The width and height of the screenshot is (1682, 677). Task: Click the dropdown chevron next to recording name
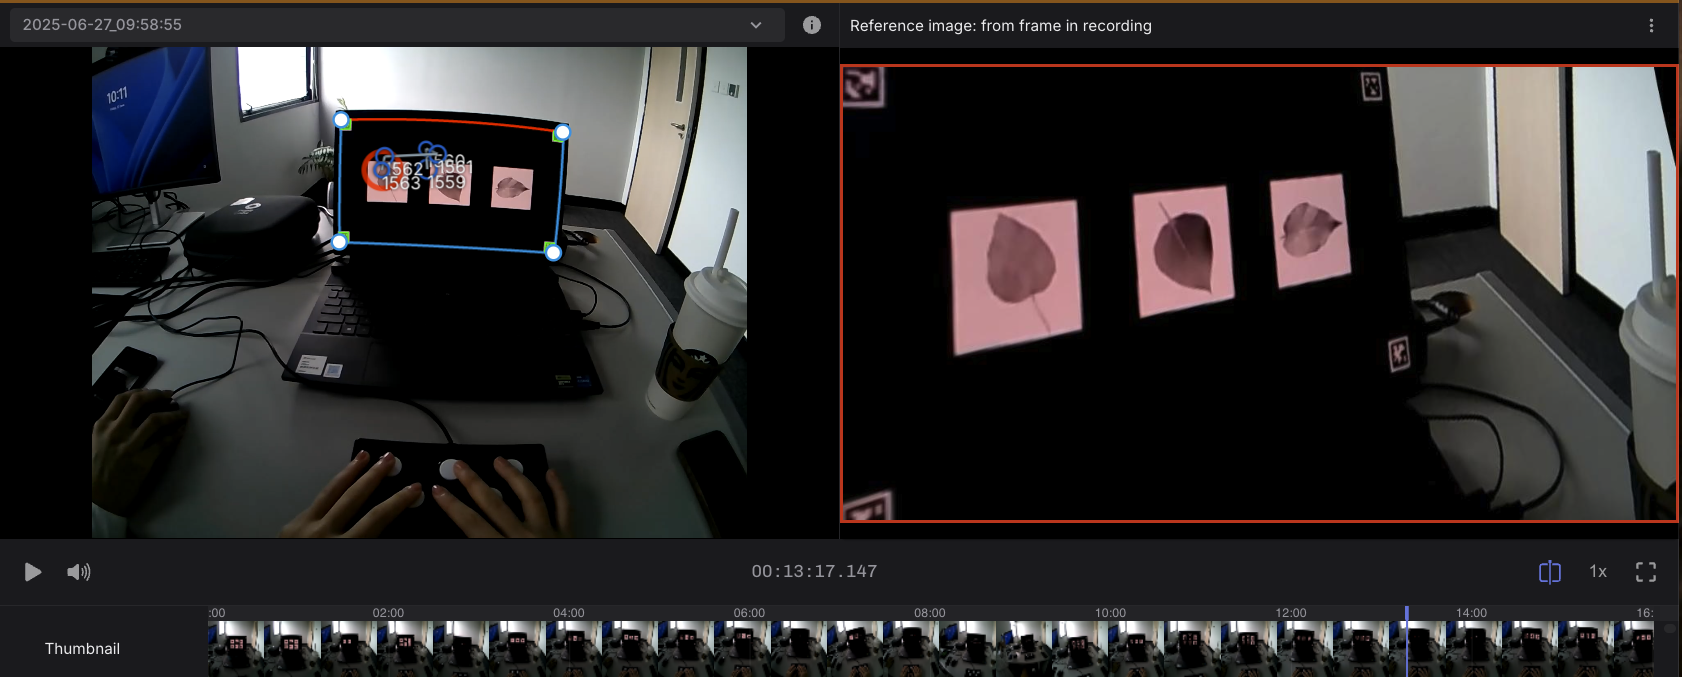point(756,25)
